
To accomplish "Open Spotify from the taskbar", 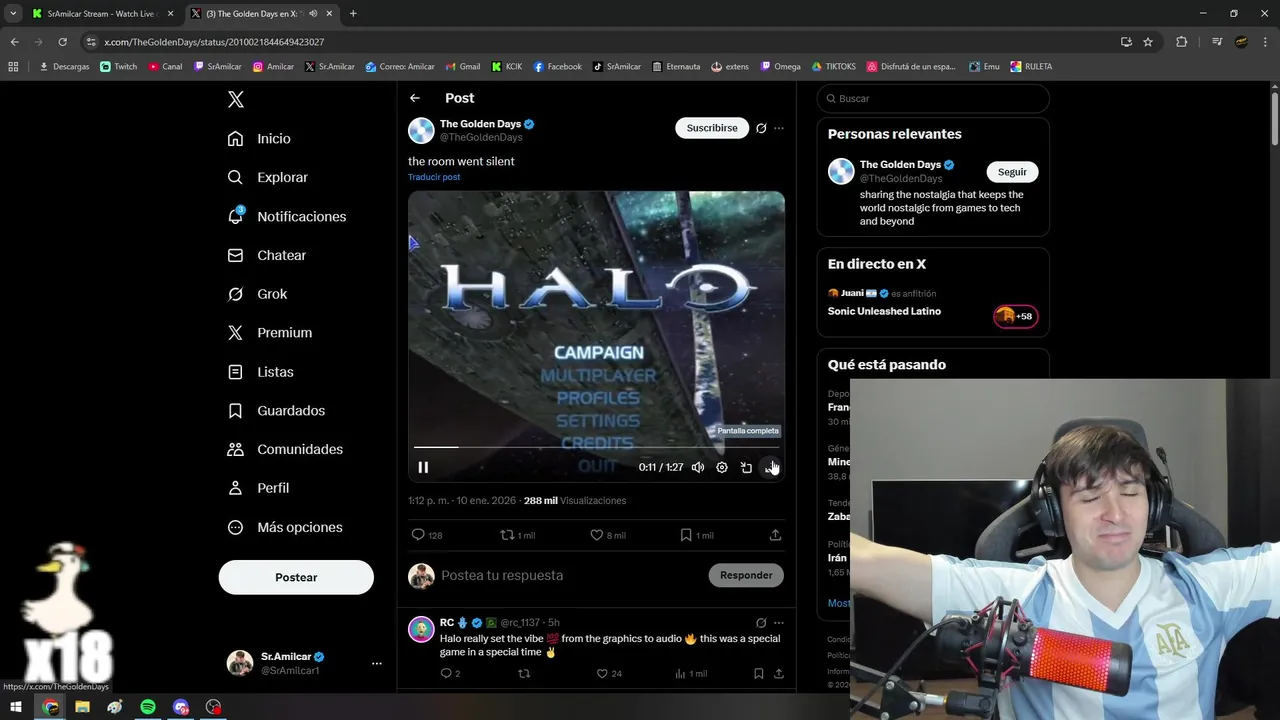I will tap(148, 707).
